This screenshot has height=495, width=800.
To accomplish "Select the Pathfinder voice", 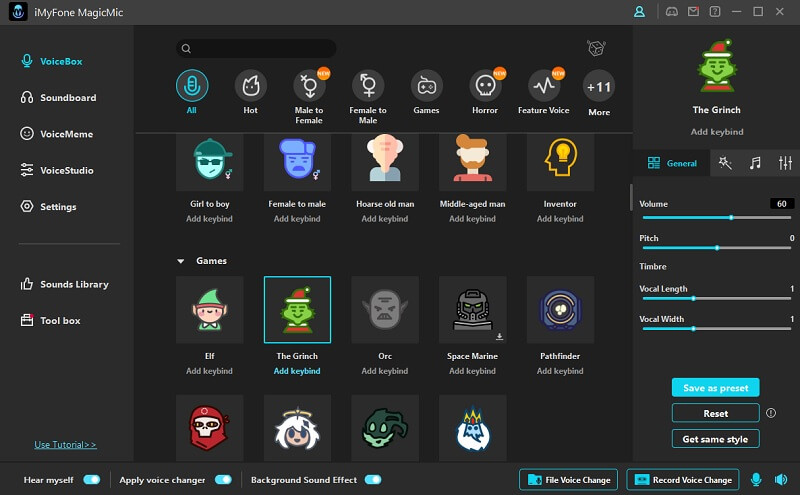I will click(560, 310).
